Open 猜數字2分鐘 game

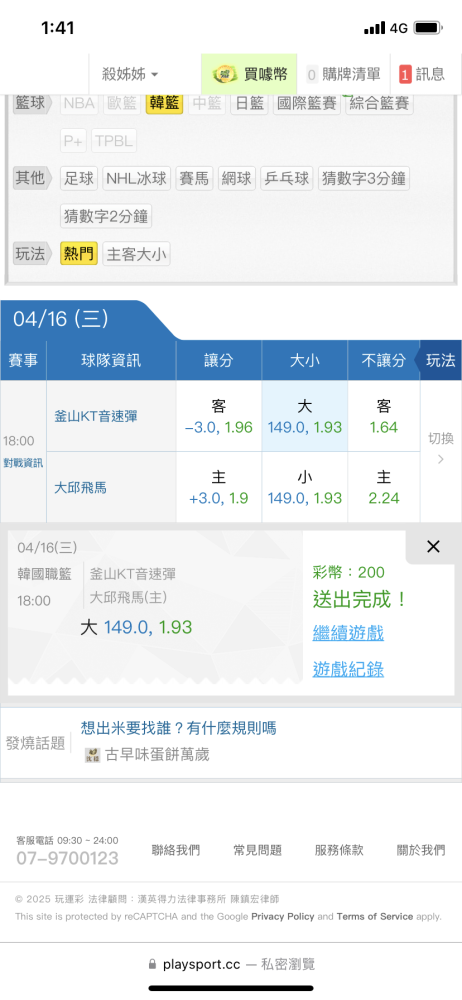coord(106,216)
